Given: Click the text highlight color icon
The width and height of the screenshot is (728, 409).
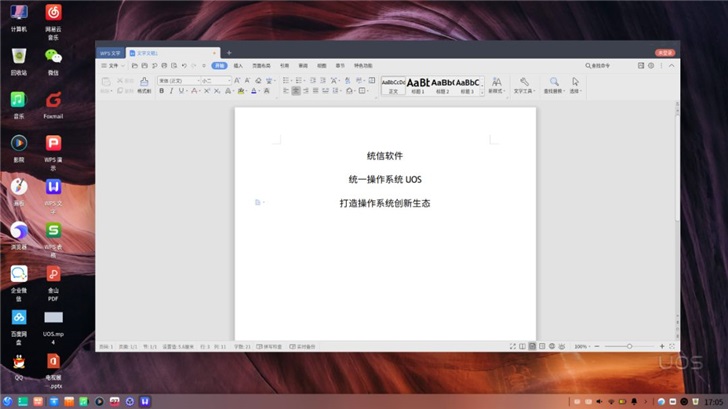Looking at the screenshot, I should [x=240, y=91].
